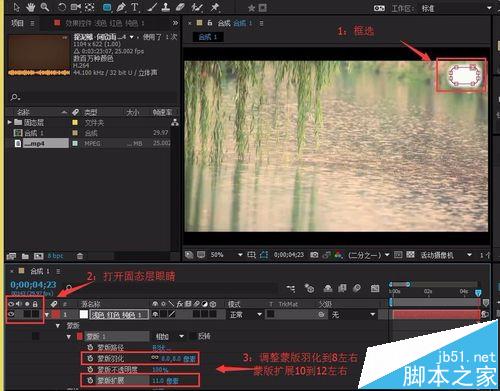Toggle constrain proportions link for mask feather

click(x=154, y=358)
